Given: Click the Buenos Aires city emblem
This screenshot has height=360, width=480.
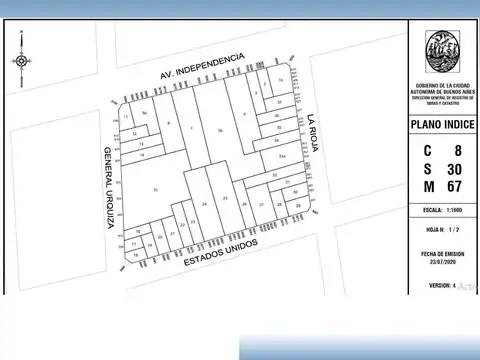Looking at the screenshot, I should point(443,51).
